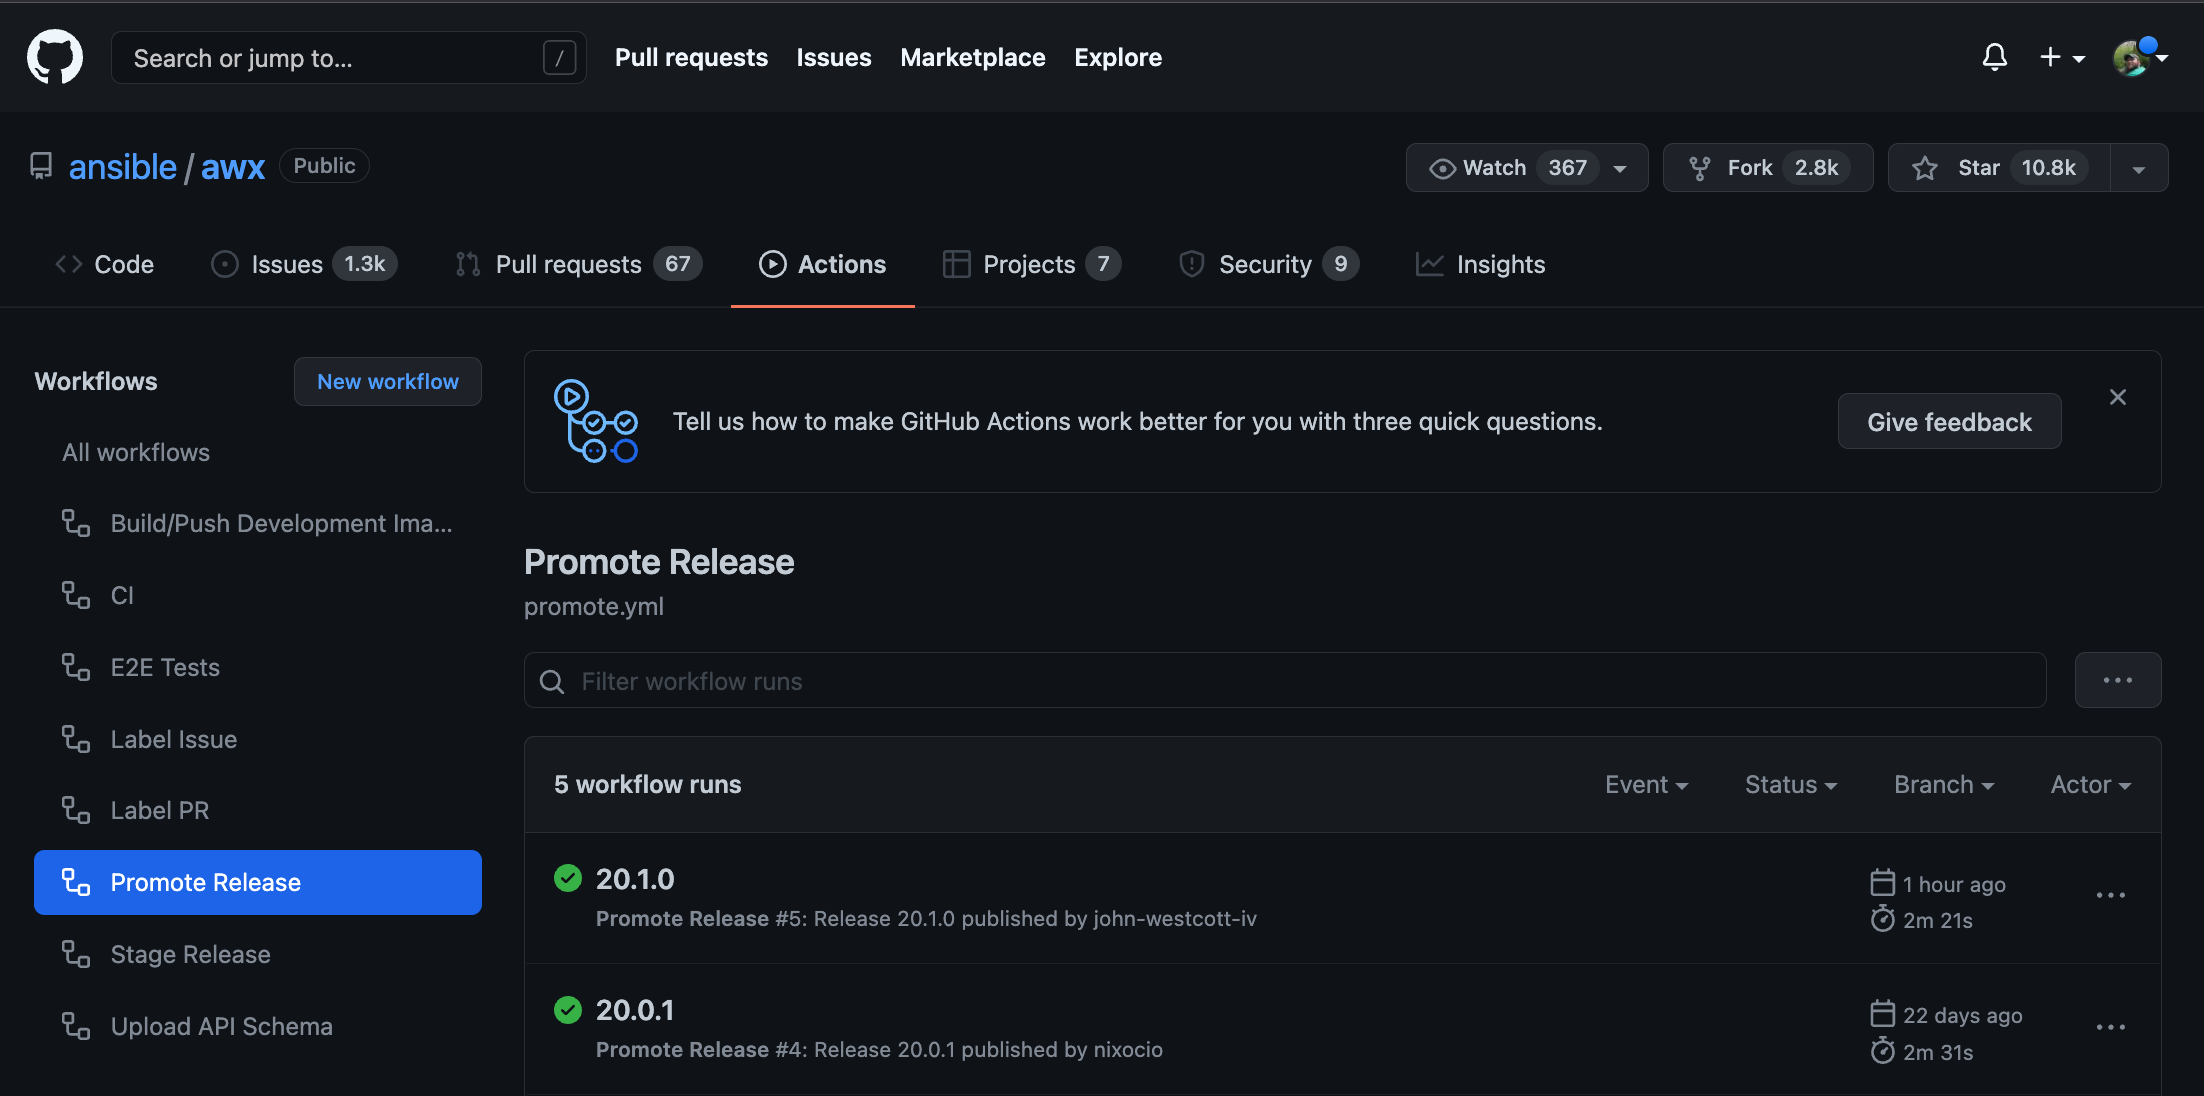The image size is (2204, 1096).
Task: Expand the Branch filter dropdown
Action: [1942, 784]
